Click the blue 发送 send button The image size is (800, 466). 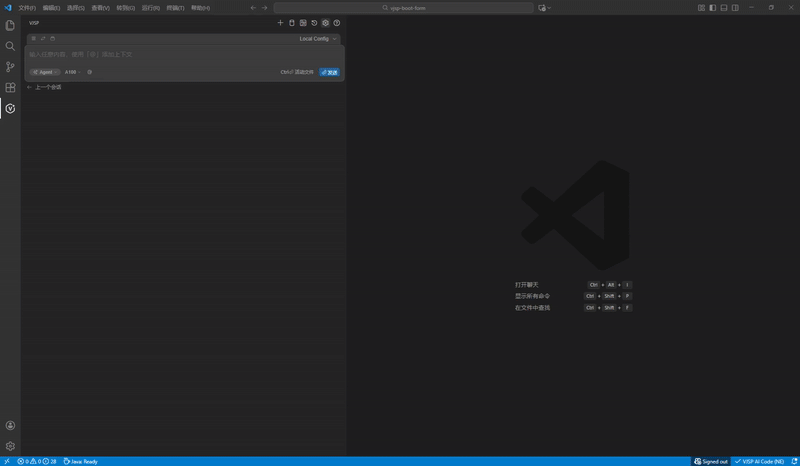pos(329,72)
